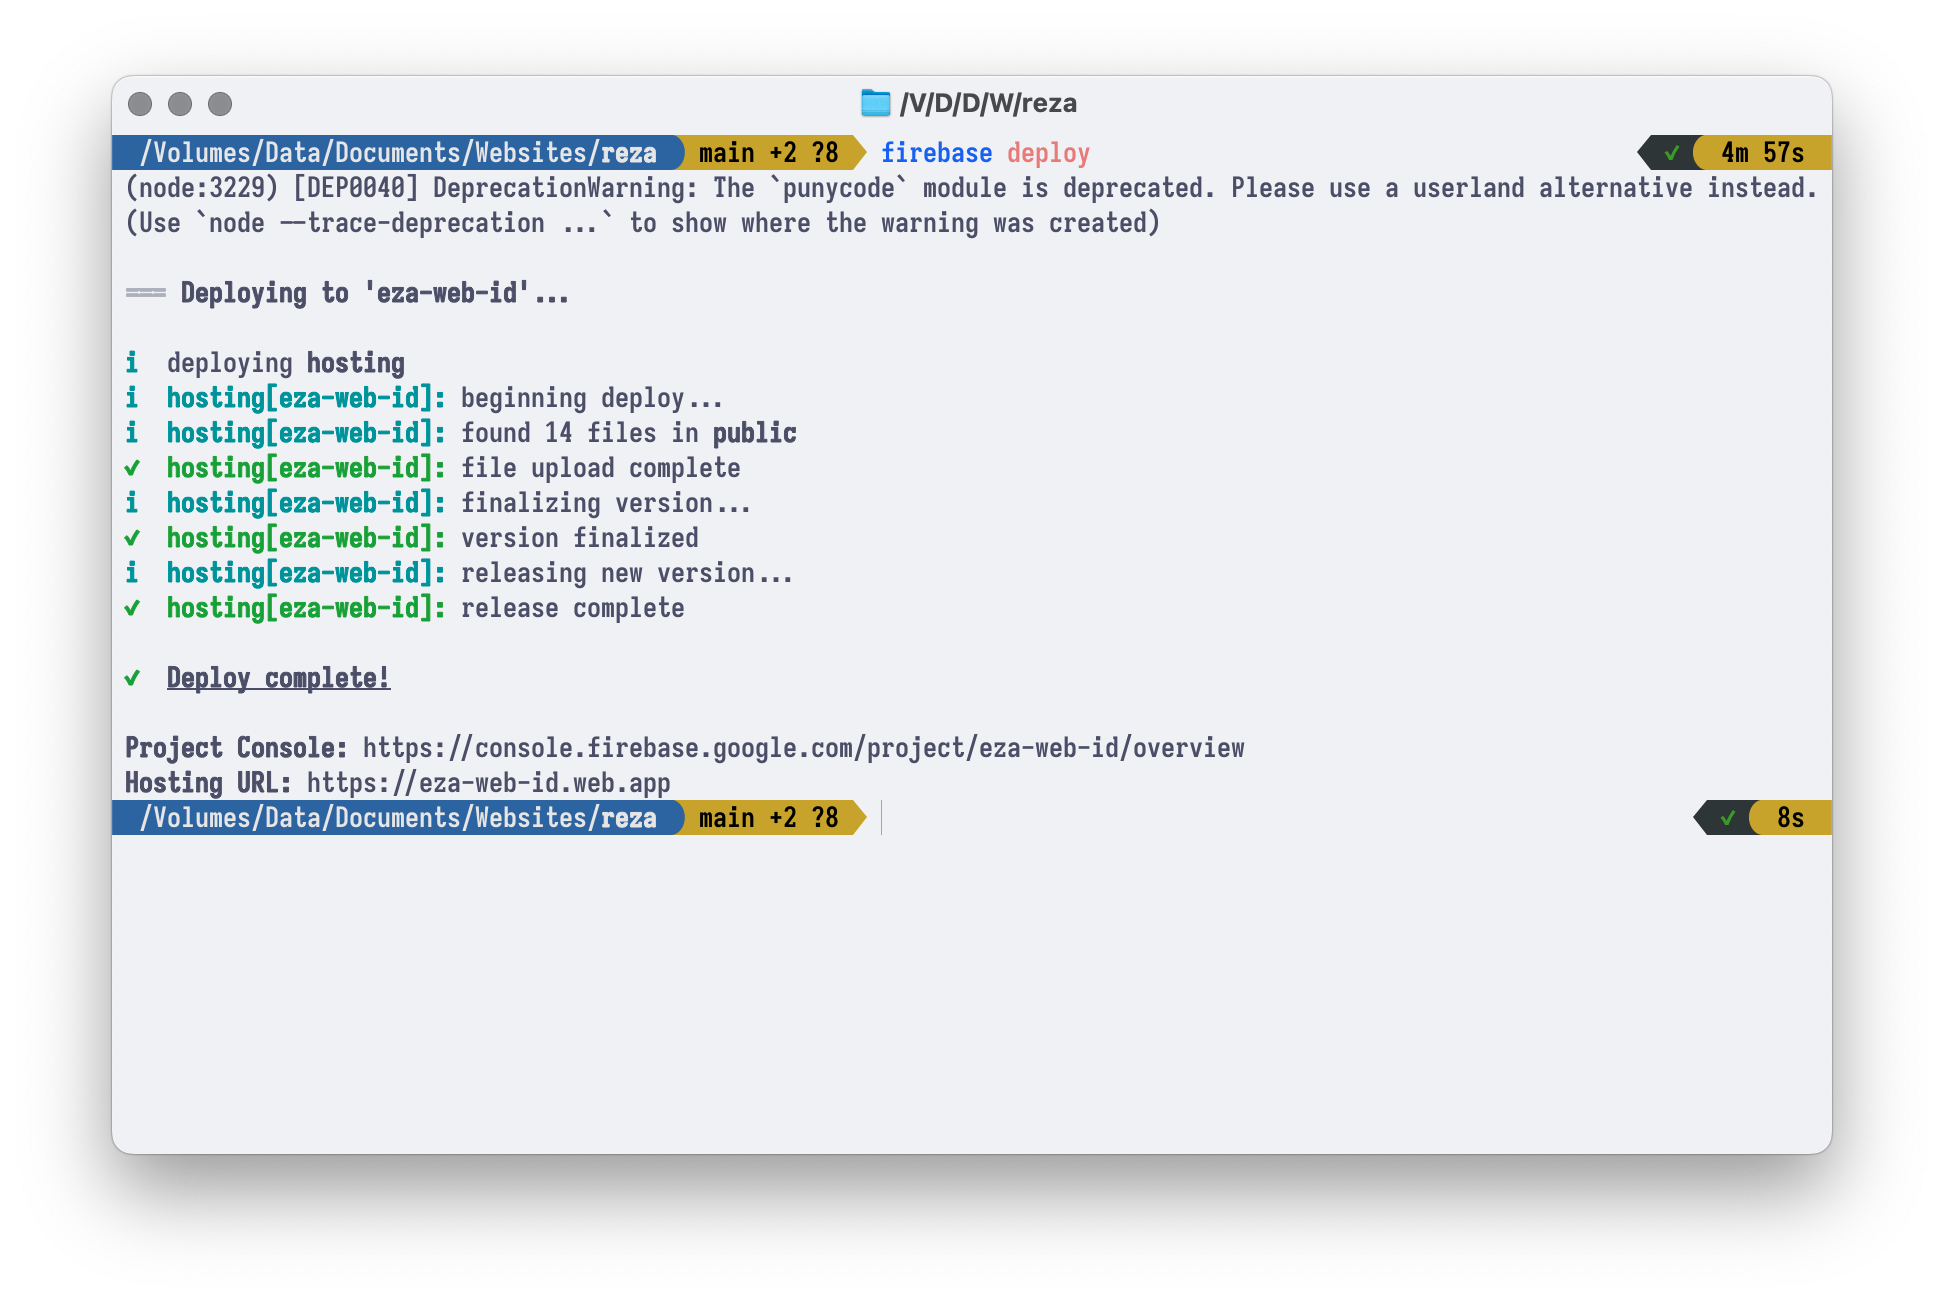
Task: Open the Hosting URL eza-web-id.web.app
Action: (x=488, y=783)
